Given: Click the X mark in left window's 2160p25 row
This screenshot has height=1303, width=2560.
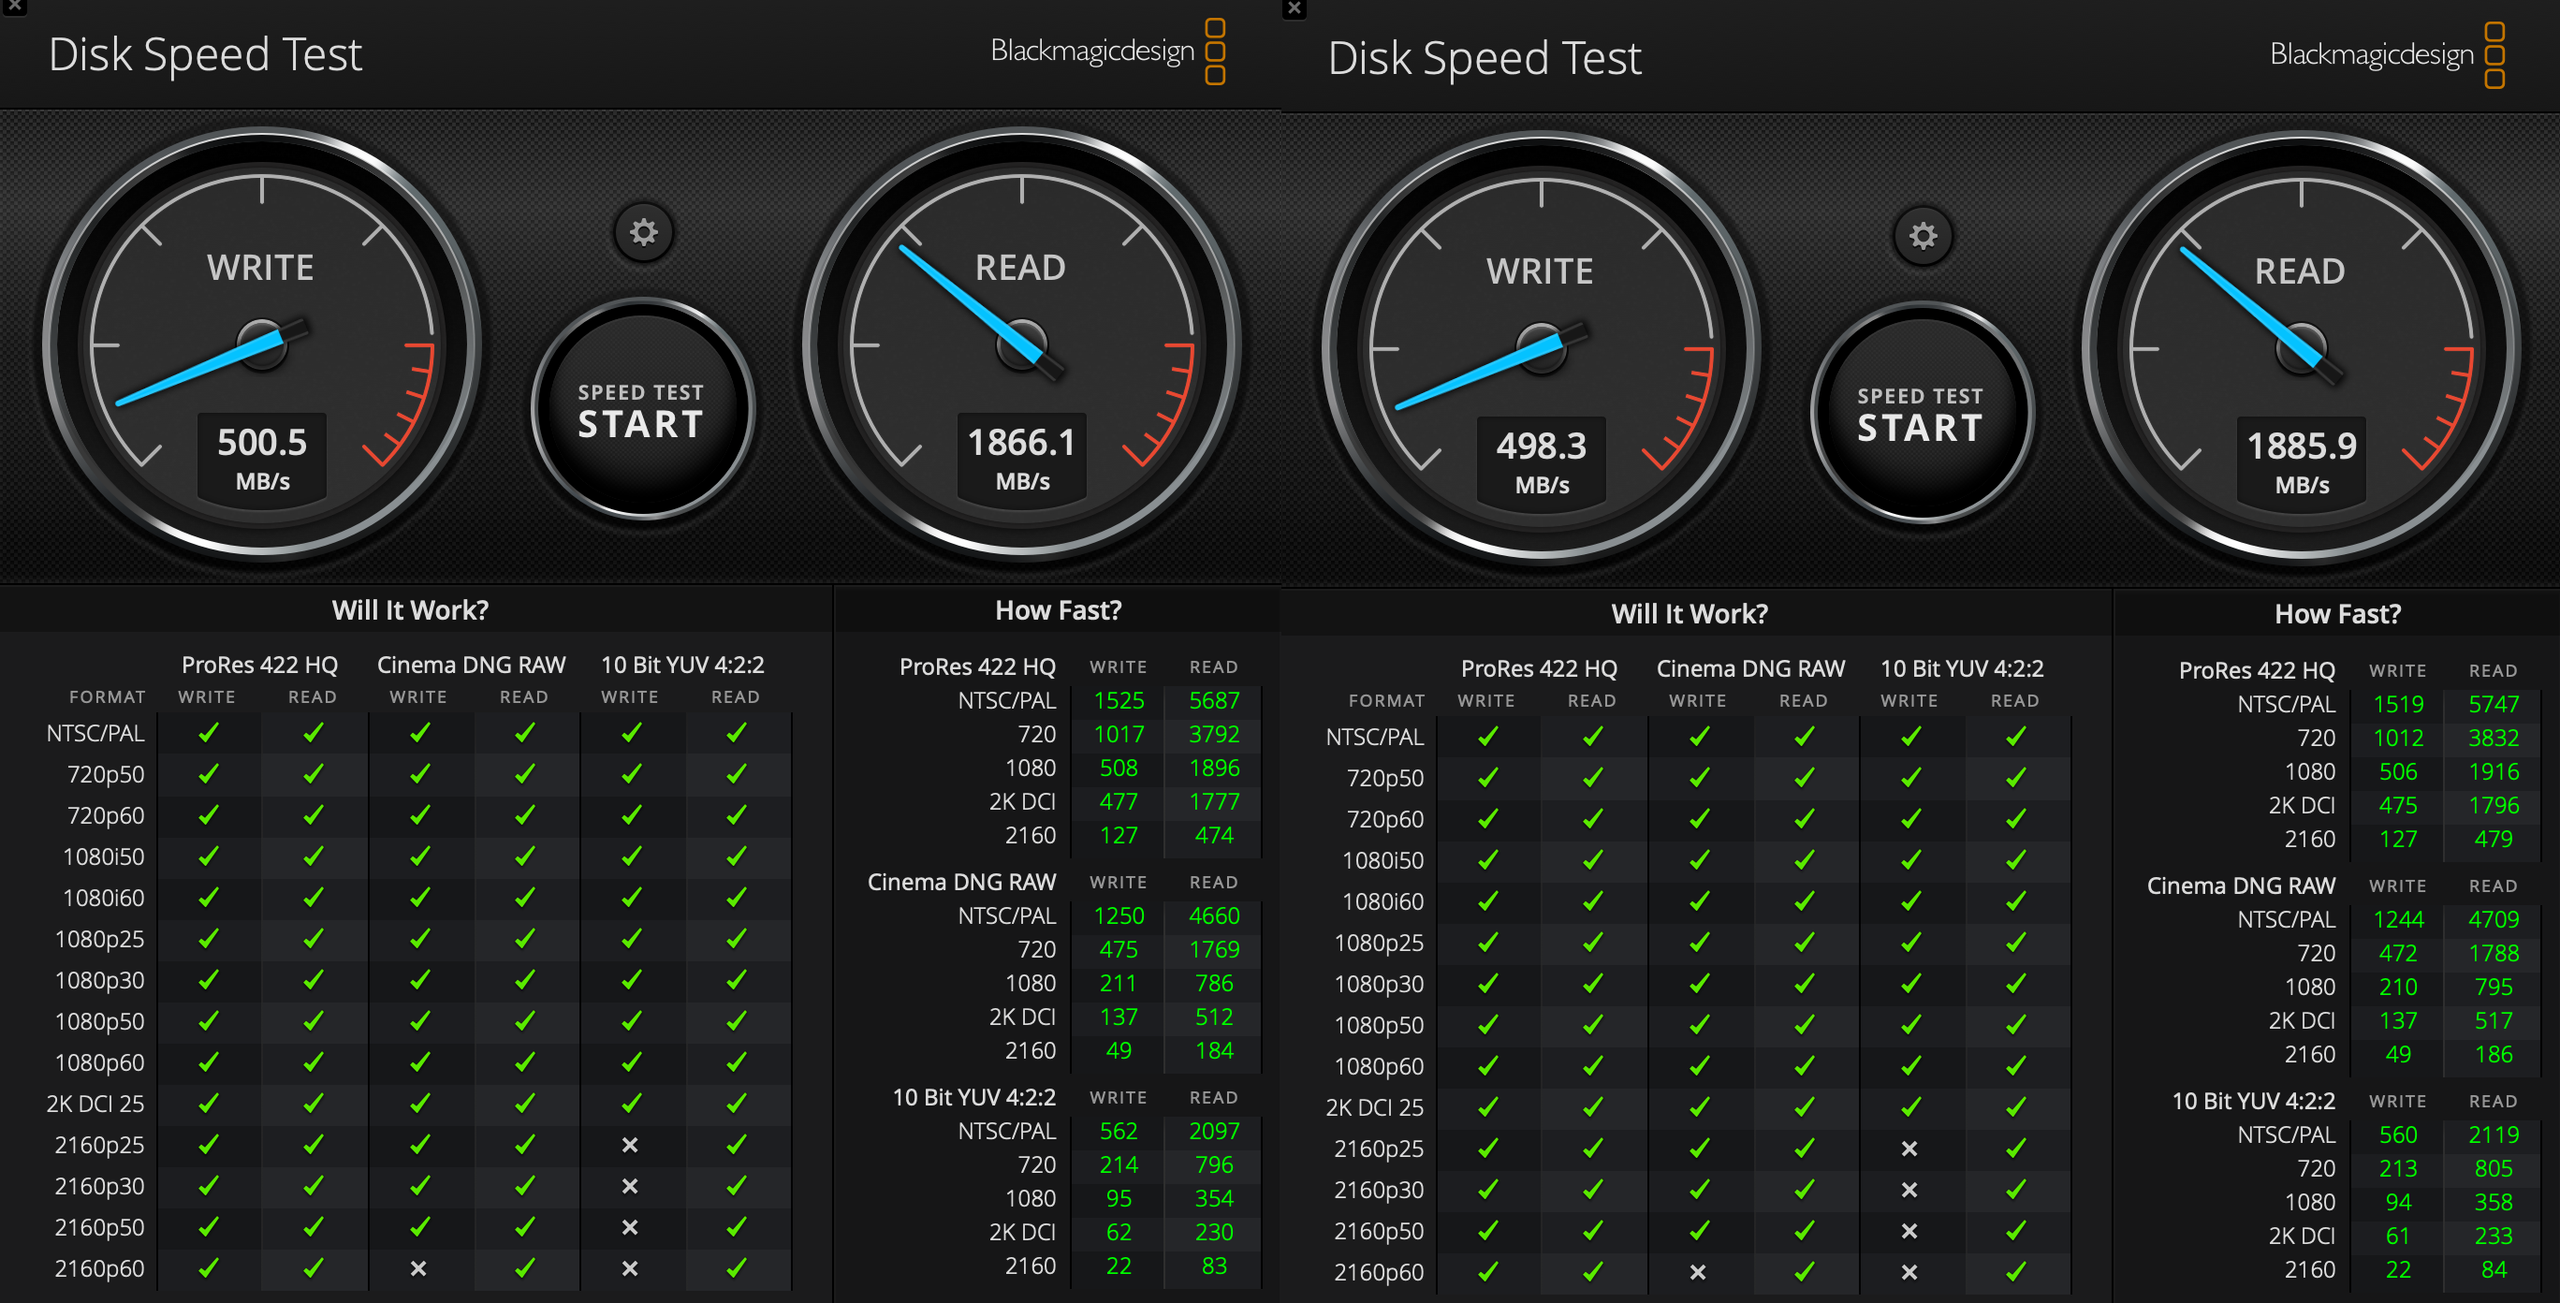Looking at the screenshot, I should tap(630, 1145).
